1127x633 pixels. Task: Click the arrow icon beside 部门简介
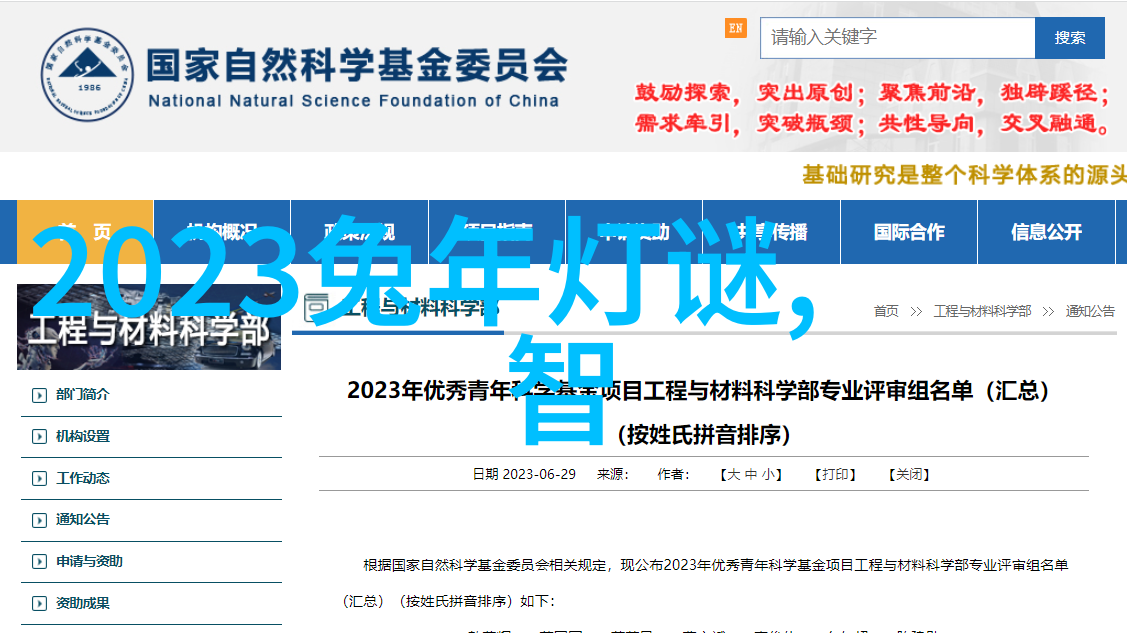point(39,395)
